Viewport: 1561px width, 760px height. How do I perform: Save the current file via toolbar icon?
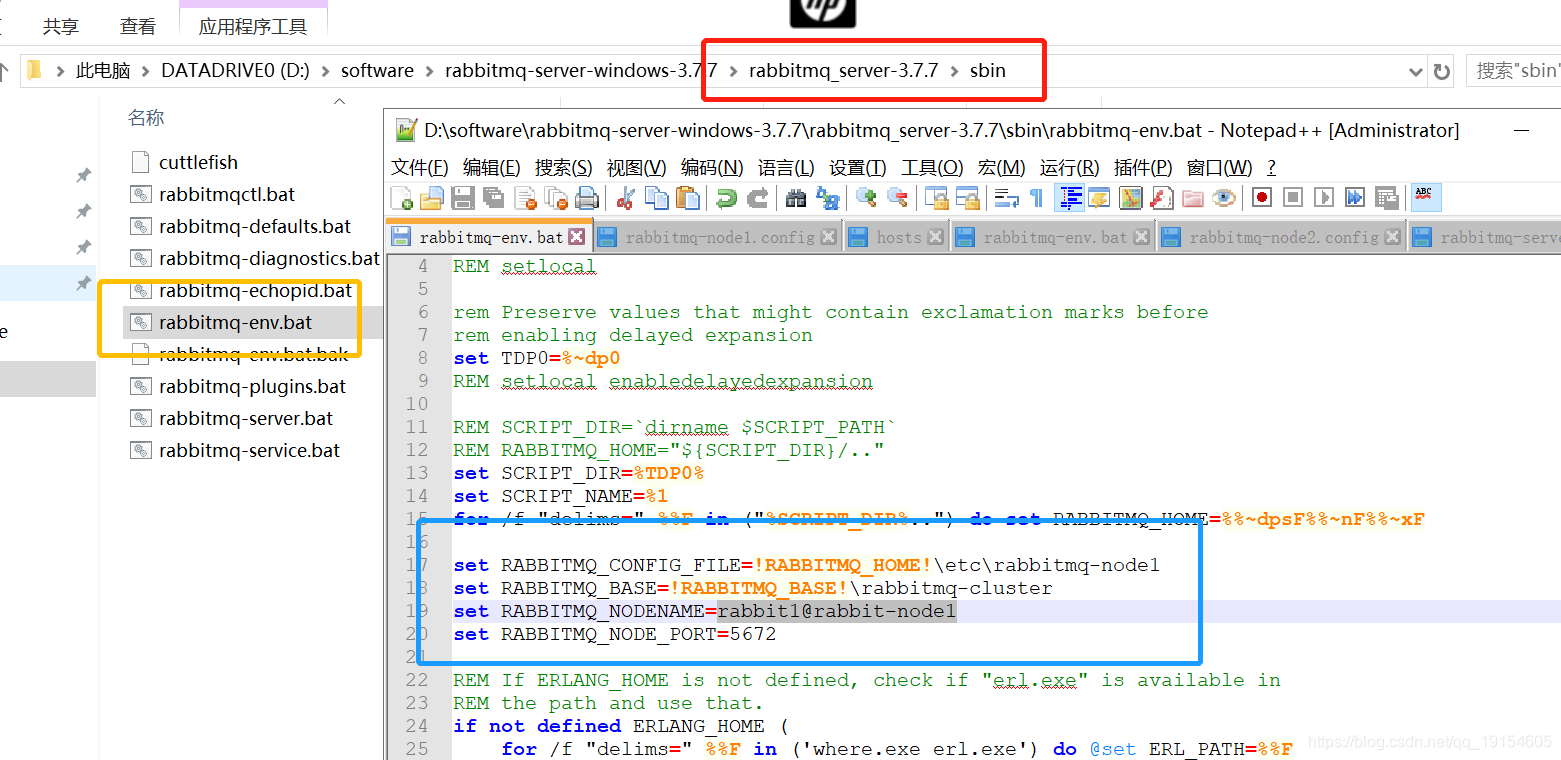[463, 198]
